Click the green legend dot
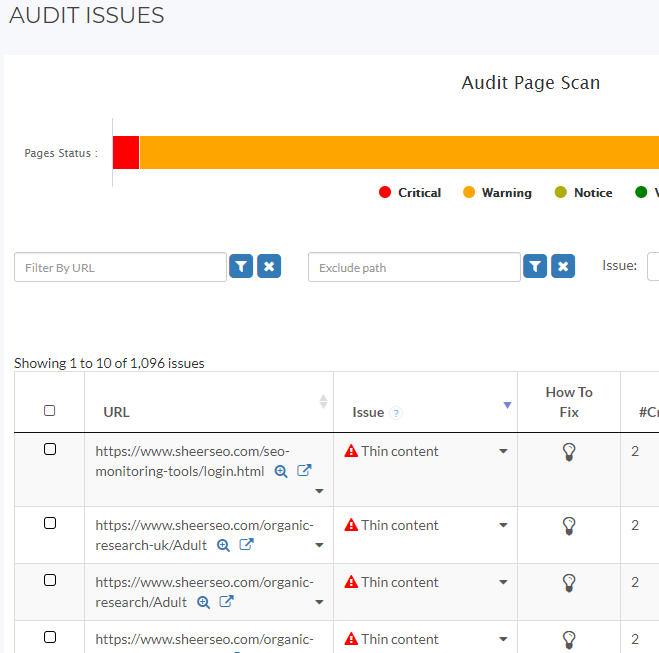The width and height of the screenshot is (659, 653). [x=641, y=192]
